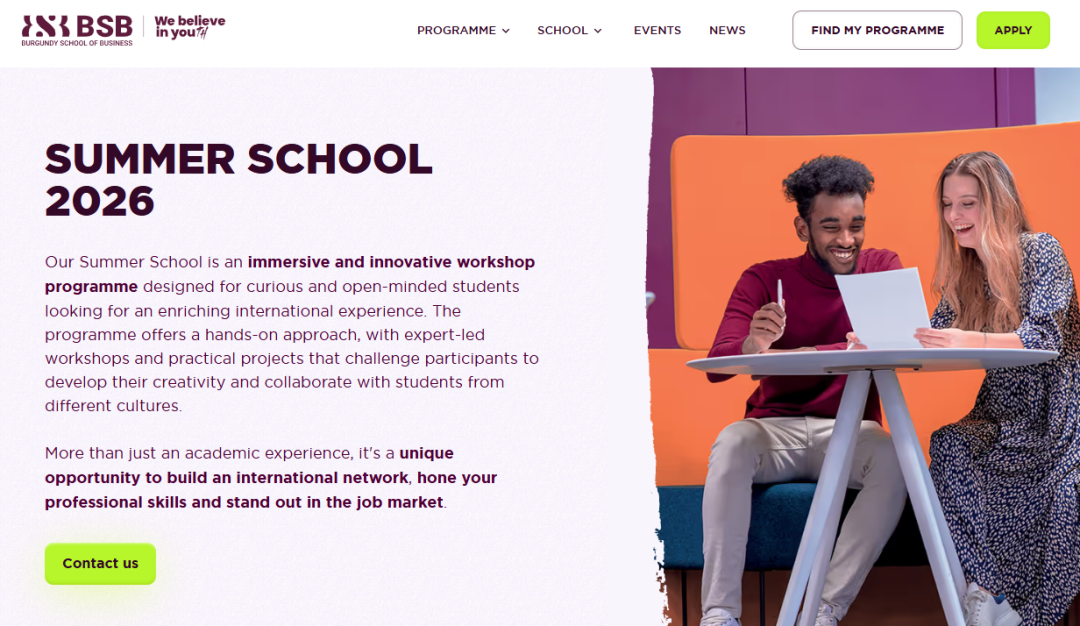
Task: Click the Contact us button
Action: (101, 563)
